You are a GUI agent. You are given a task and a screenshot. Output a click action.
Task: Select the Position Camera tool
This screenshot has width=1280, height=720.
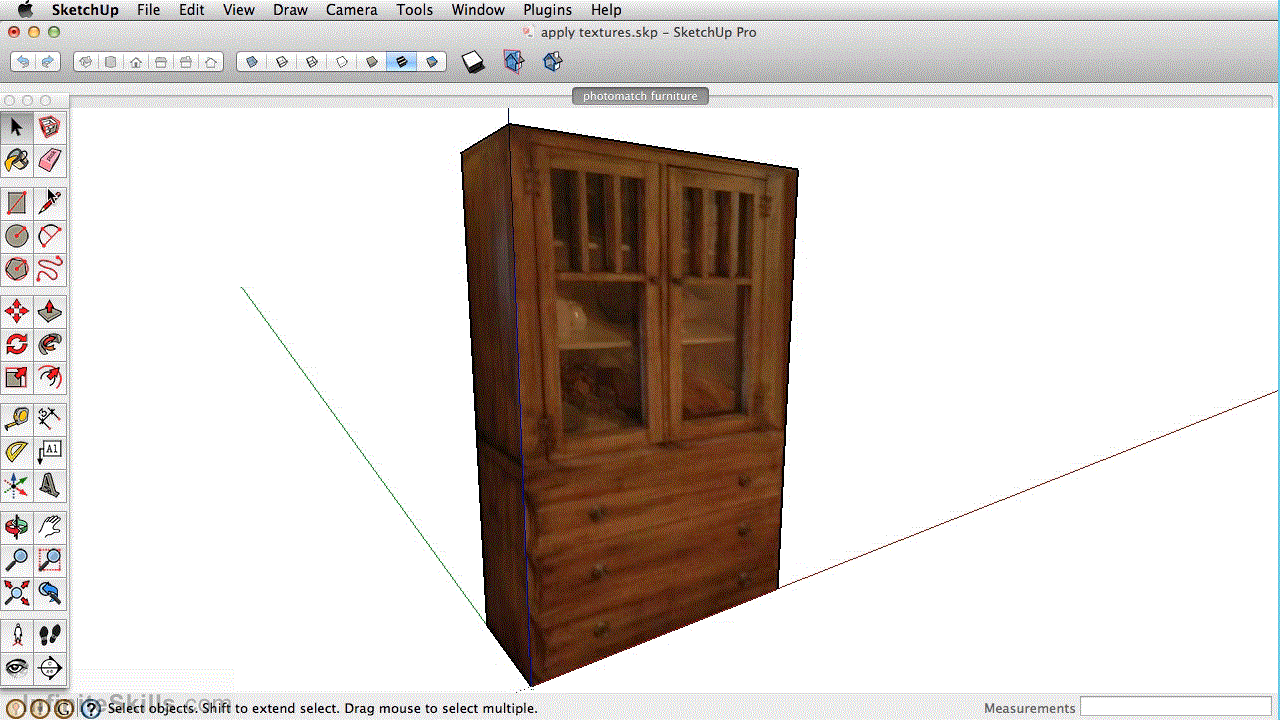click(x=17, y=635)
